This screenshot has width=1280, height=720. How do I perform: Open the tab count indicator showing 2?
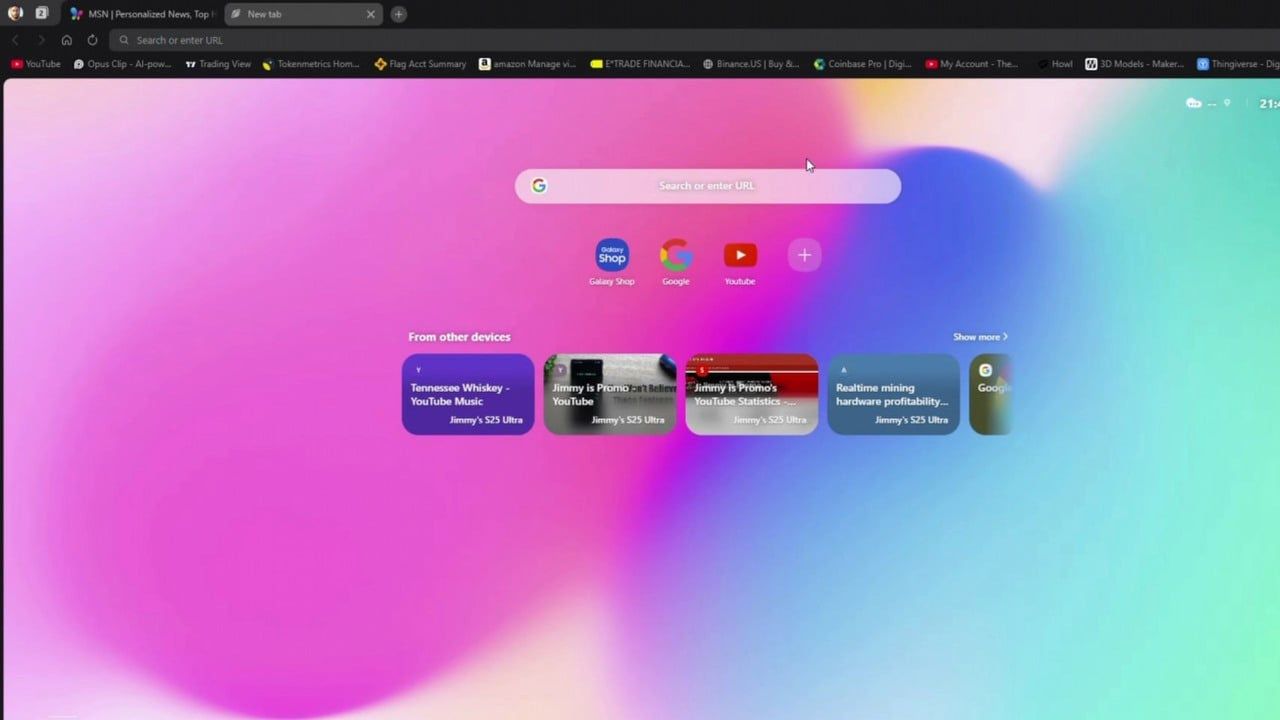pyautogui.click(x=42, y=13)
